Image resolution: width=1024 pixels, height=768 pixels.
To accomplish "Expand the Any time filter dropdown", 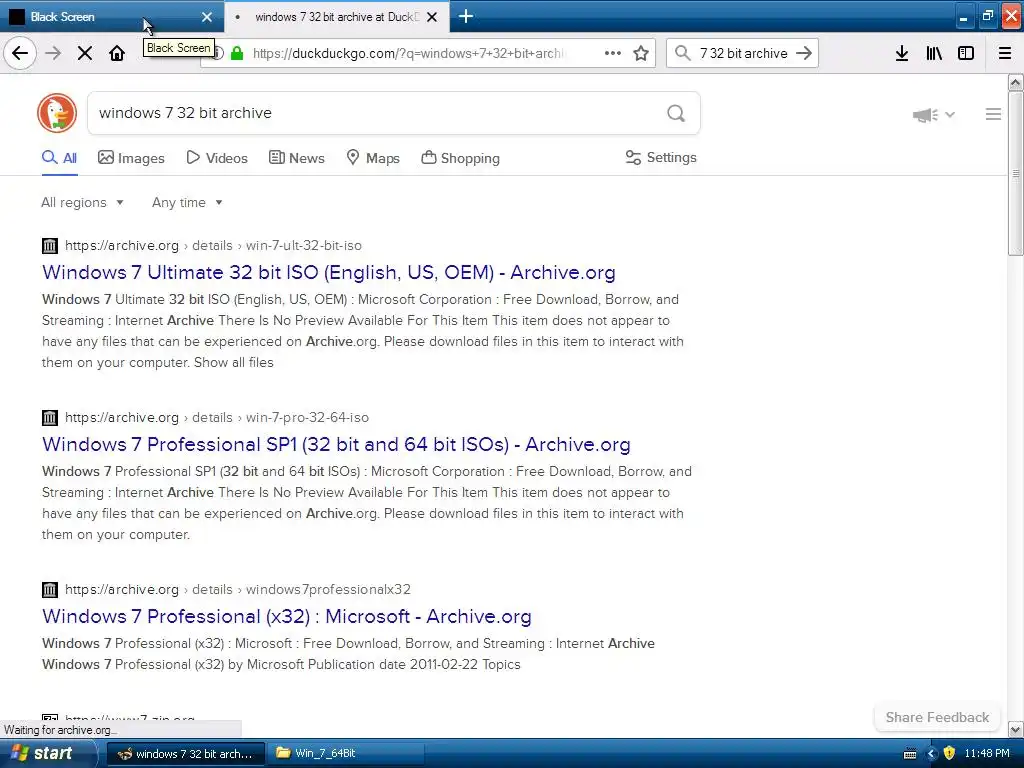I will click(187, 202).
